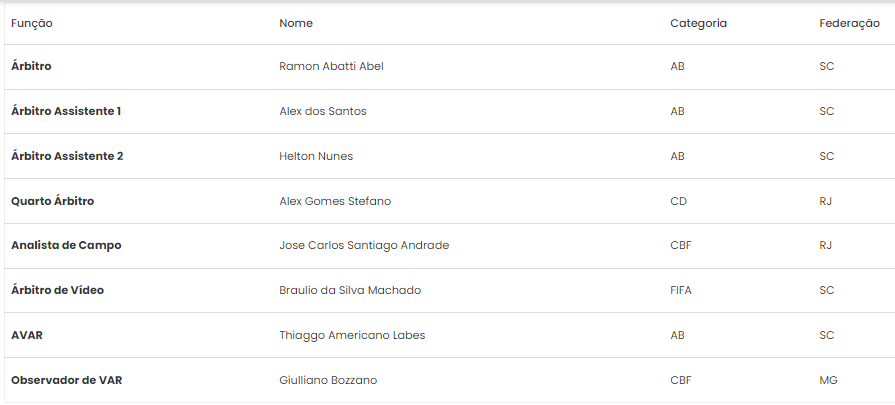Click the Categoria column header
Viewport: 895px width, 405px height.
tap(698, 23)
